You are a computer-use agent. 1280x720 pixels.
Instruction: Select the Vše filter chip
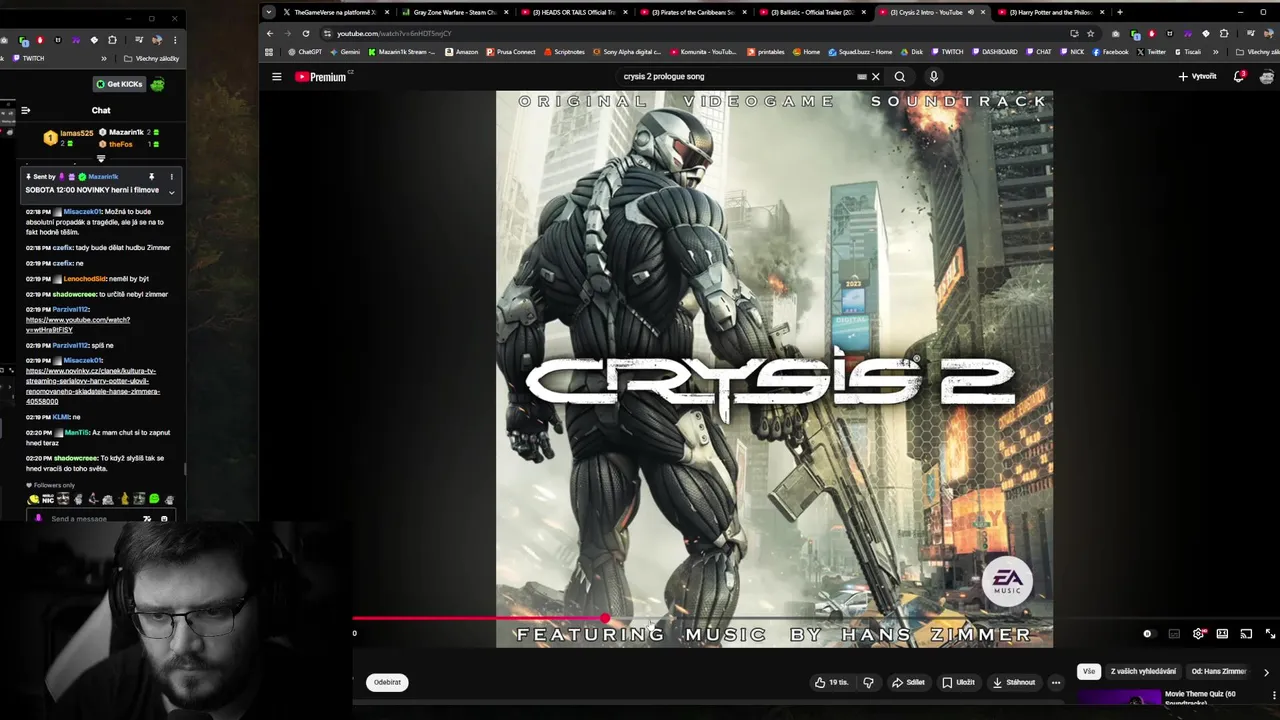(1089, 671)
